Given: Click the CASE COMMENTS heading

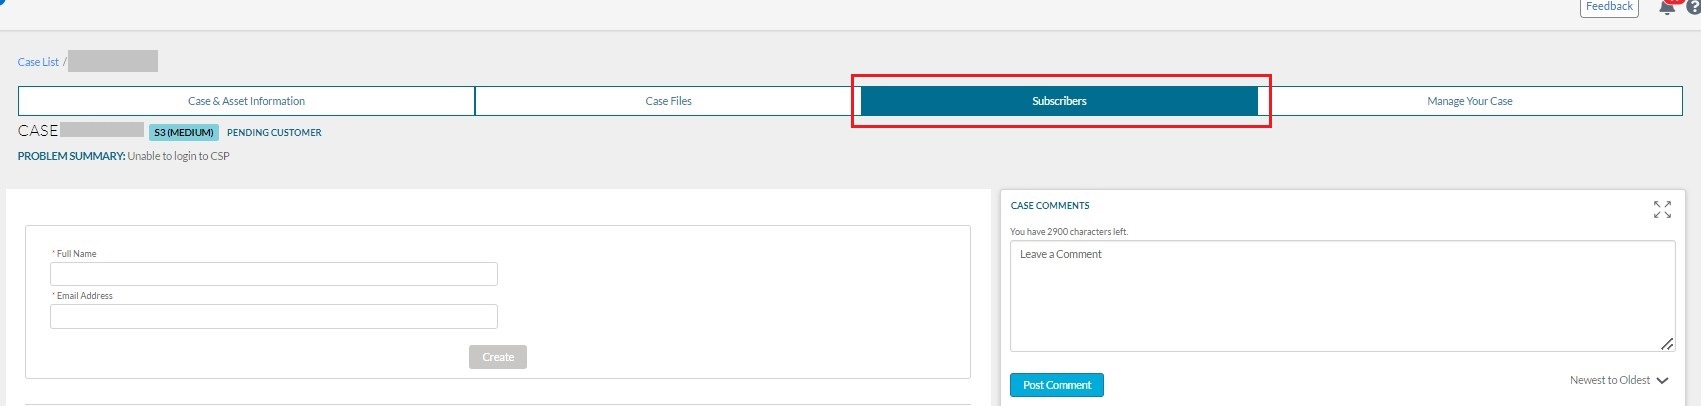Looking at the screenshot, I should tap(1050, 205).
